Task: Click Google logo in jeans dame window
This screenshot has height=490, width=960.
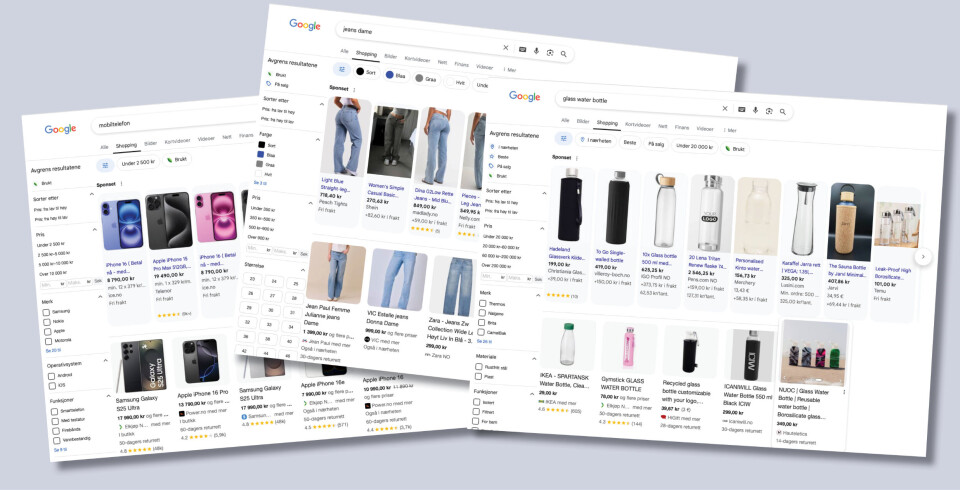Action: (x=305, y=24)
